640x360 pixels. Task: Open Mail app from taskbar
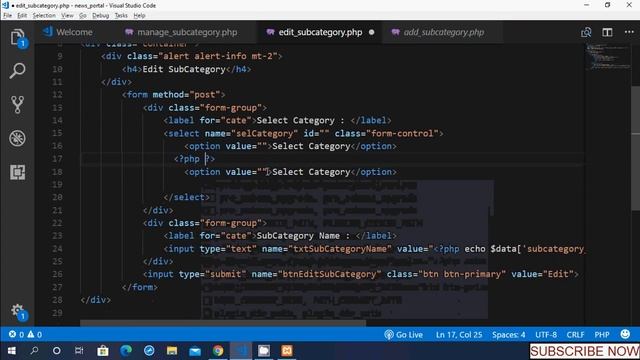[x=195, y=351]
